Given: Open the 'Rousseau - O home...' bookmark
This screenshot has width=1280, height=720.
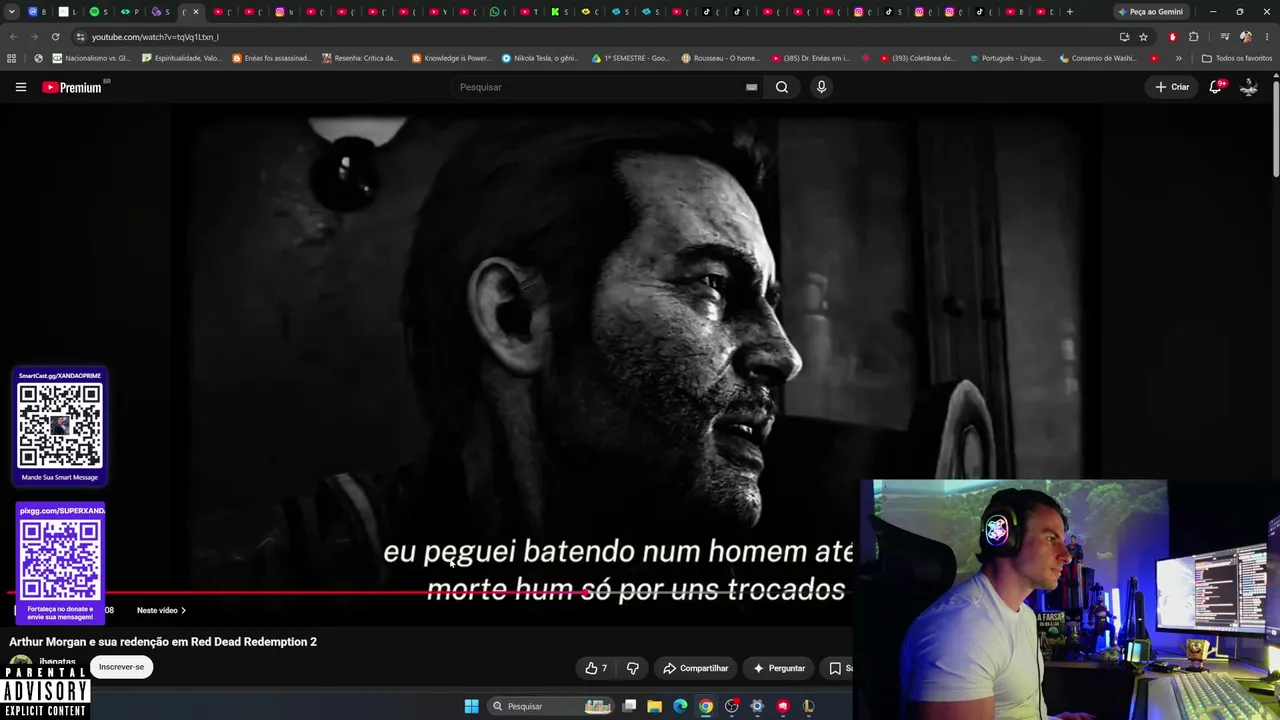Looking at the screenshot, I should (720, 58).
